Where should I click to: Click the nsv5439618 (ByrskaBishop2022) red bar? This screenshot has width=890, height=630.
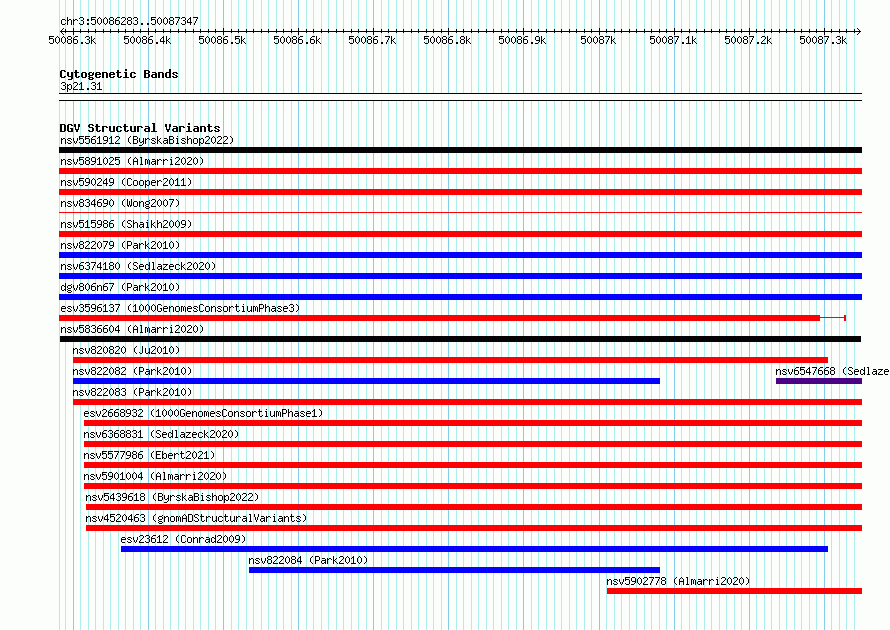474,507
